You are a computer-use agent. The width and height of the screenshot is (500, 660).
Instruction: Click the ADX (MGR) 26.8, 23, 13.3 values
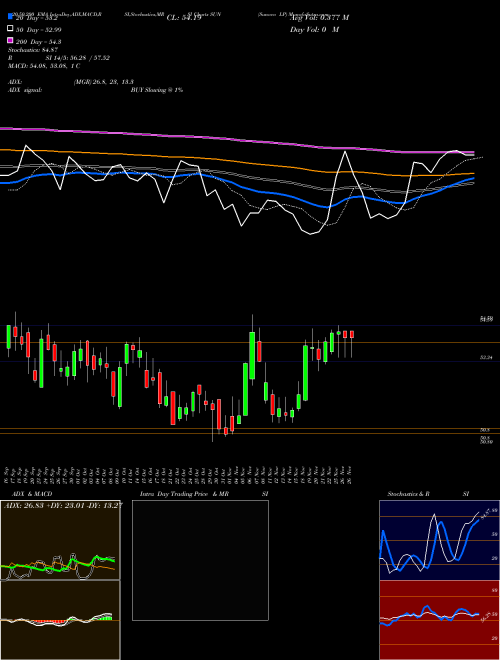104,82
